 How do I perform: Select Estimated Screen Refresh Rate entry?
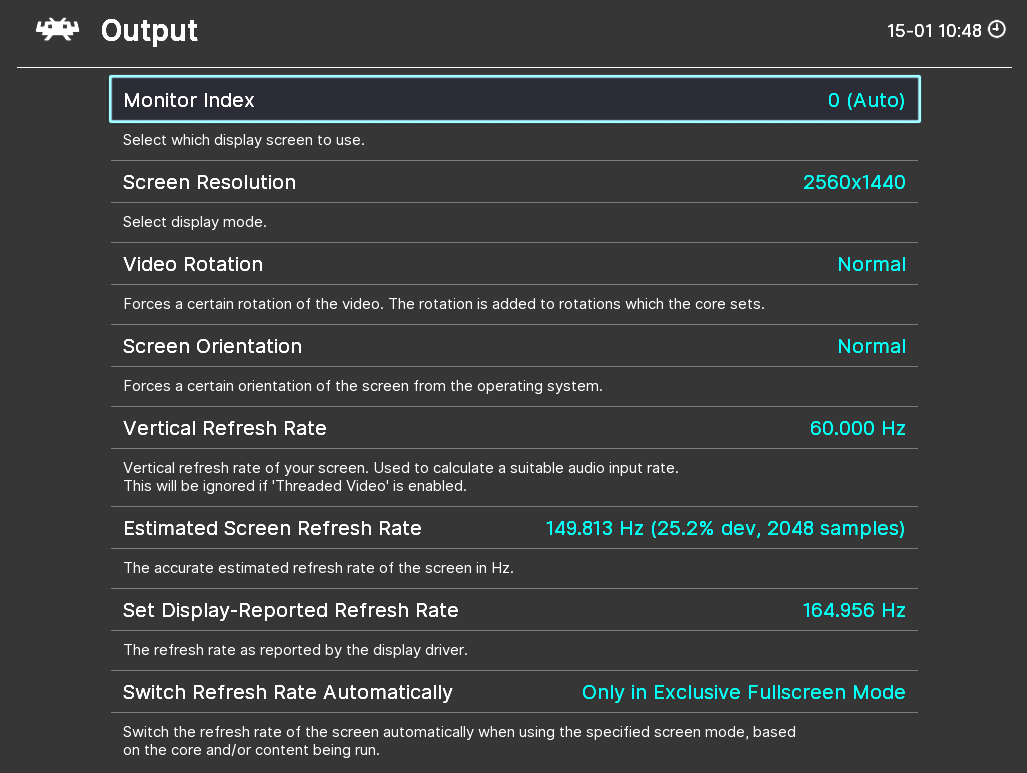(515, 528)
